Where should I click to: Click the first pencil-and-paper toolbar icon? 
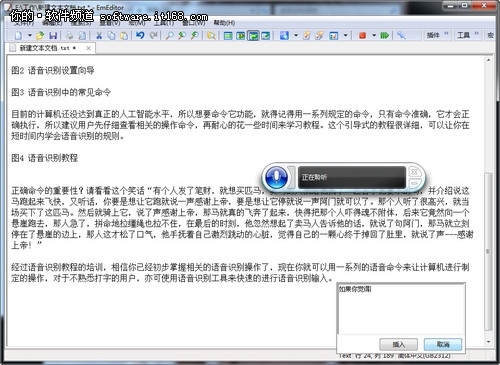click(x=307, y=35)
